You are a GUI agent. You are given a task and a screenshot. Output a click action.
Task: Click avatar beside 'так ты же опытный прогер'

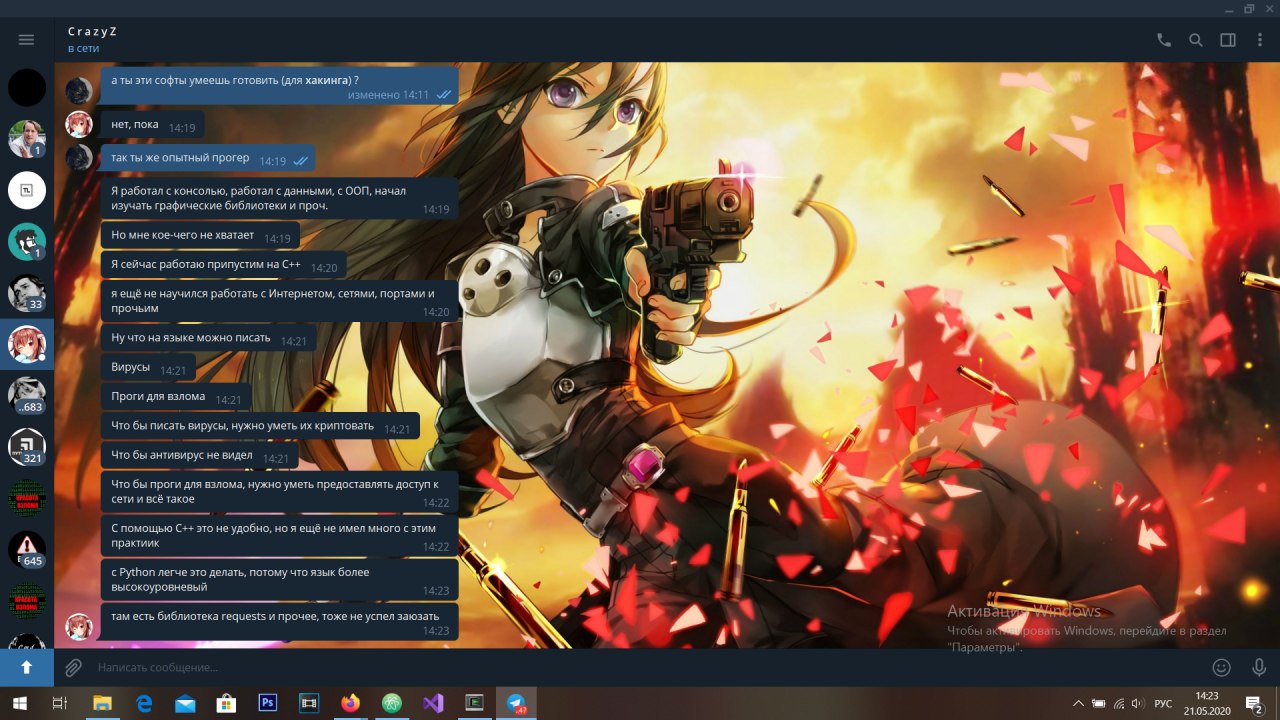[79, 157]
